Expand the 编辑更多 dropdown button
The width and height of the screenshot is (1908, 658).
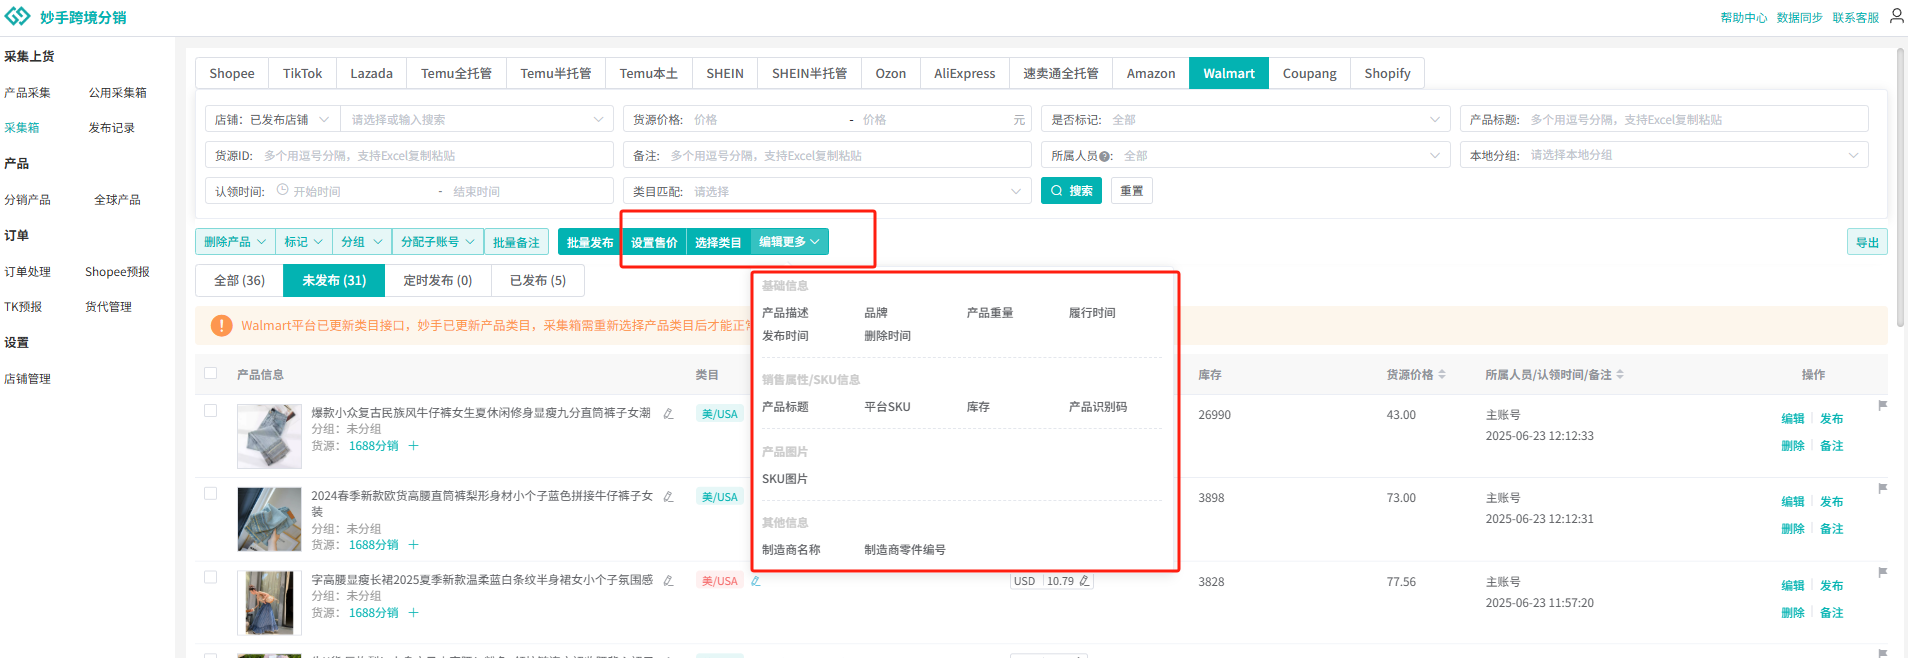point(789,242)
